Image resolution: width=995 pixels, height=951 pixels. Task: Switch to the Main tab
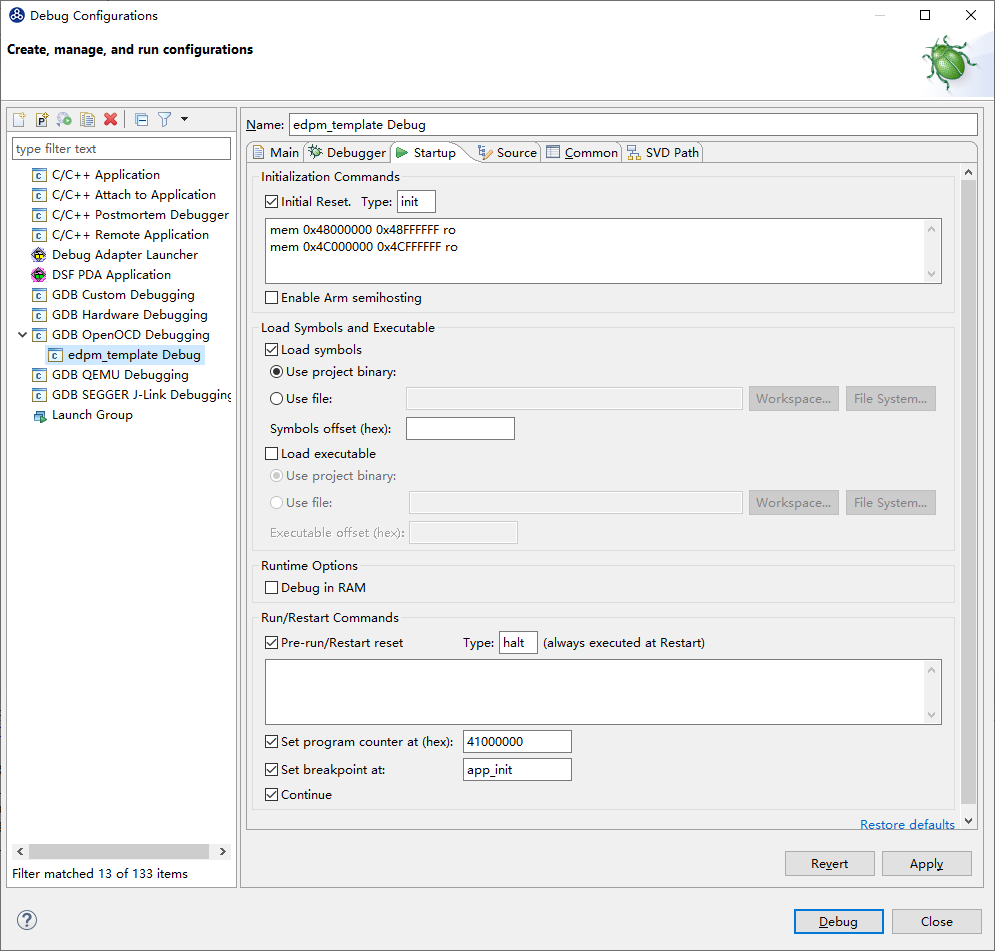276,152
